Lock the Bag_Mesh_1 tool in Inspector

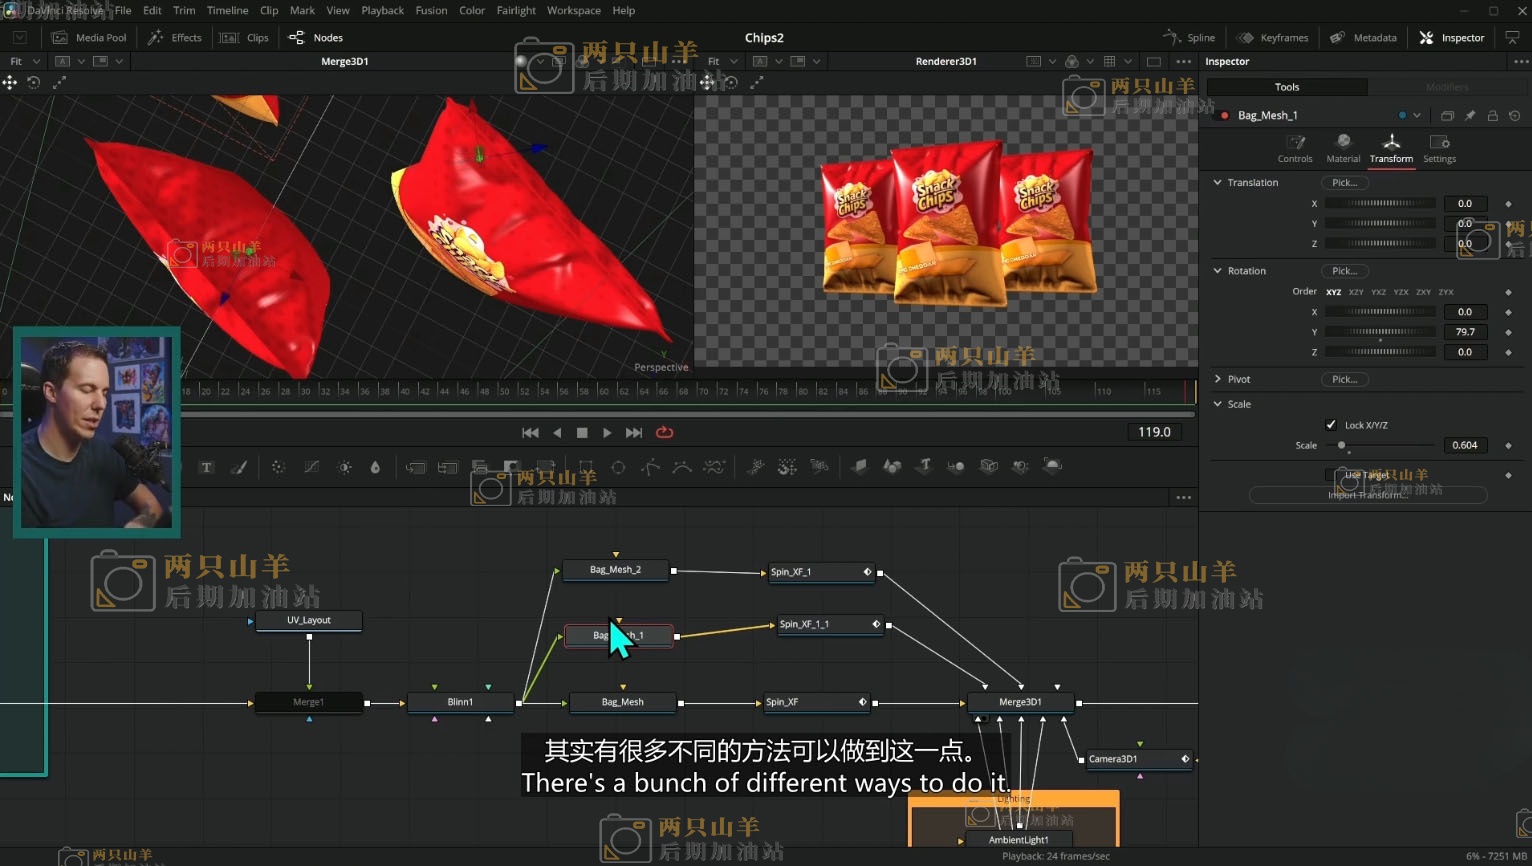(1492, 116)
